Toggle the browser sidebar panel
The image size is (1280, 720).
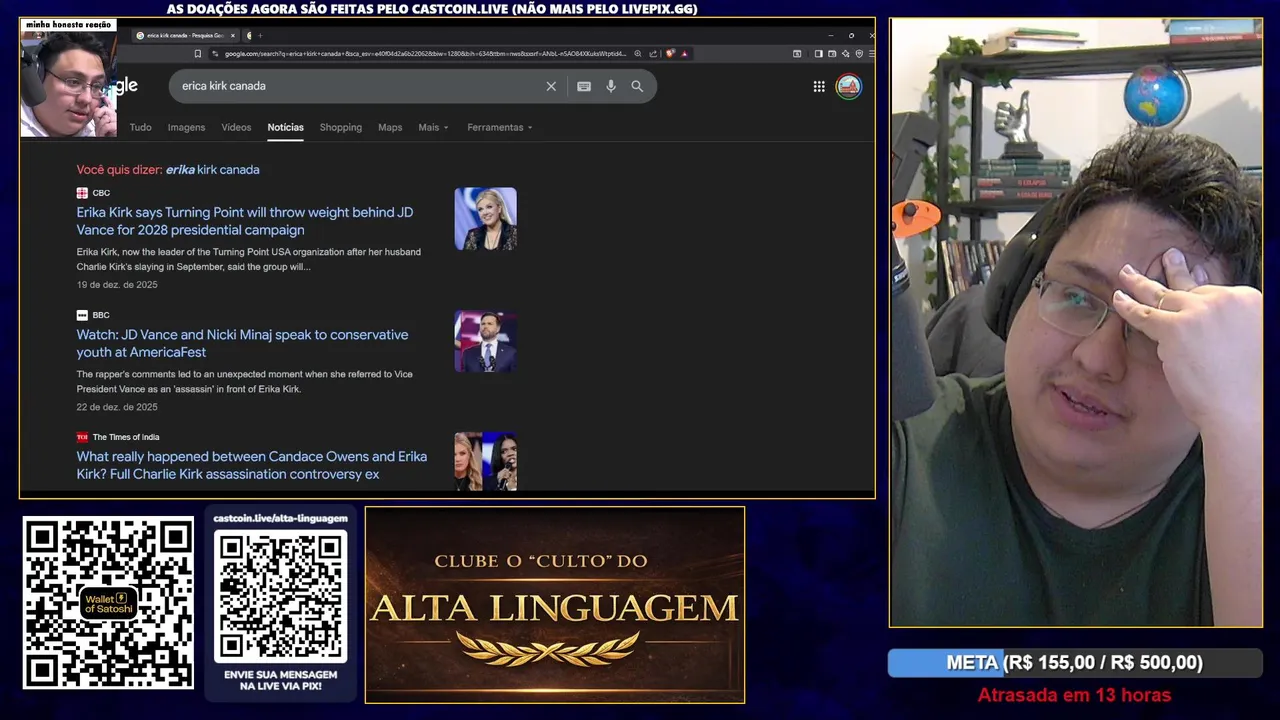pos(818,54)
